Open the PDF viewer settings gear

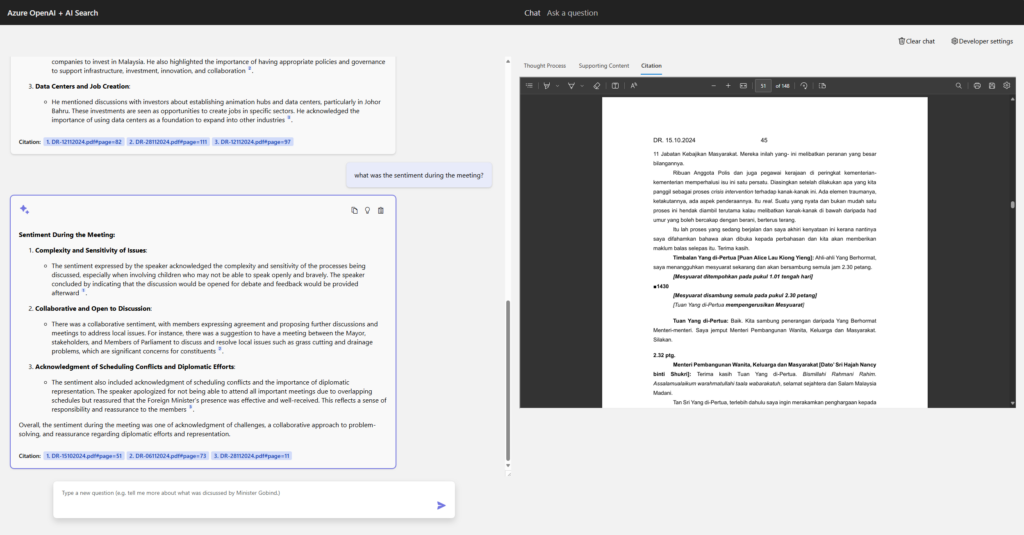(x=1006, y=86)
